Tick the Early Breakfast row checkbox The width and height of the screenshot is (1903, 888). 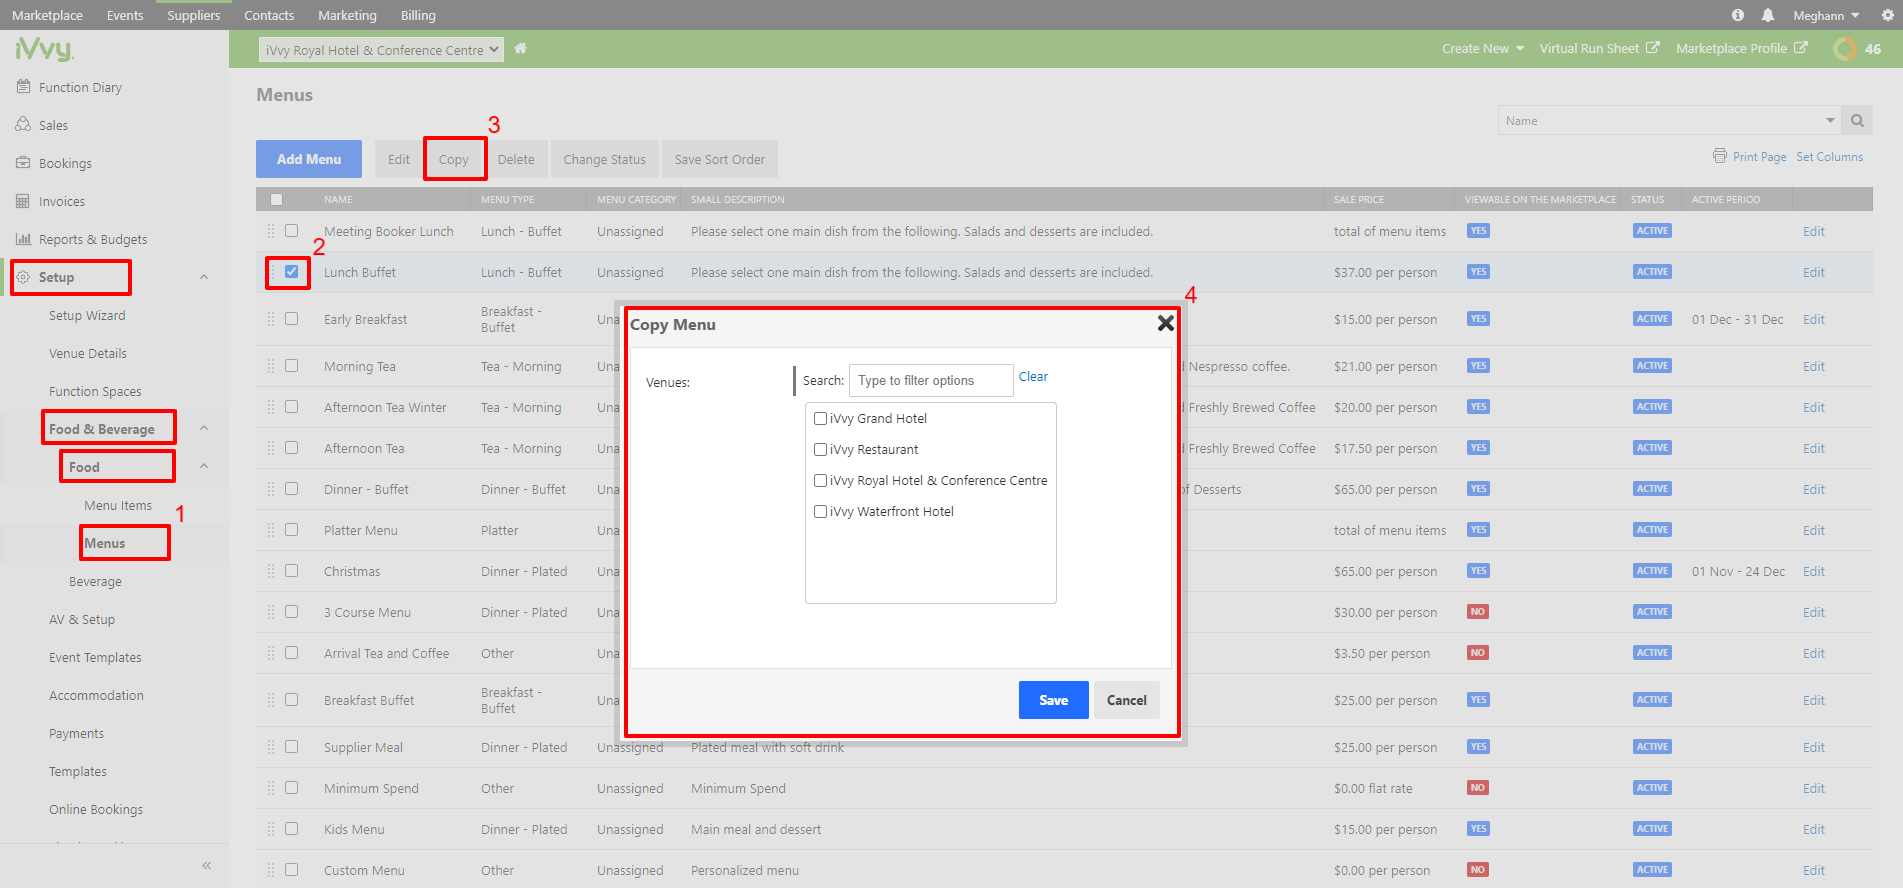click(x=291, y=318)
